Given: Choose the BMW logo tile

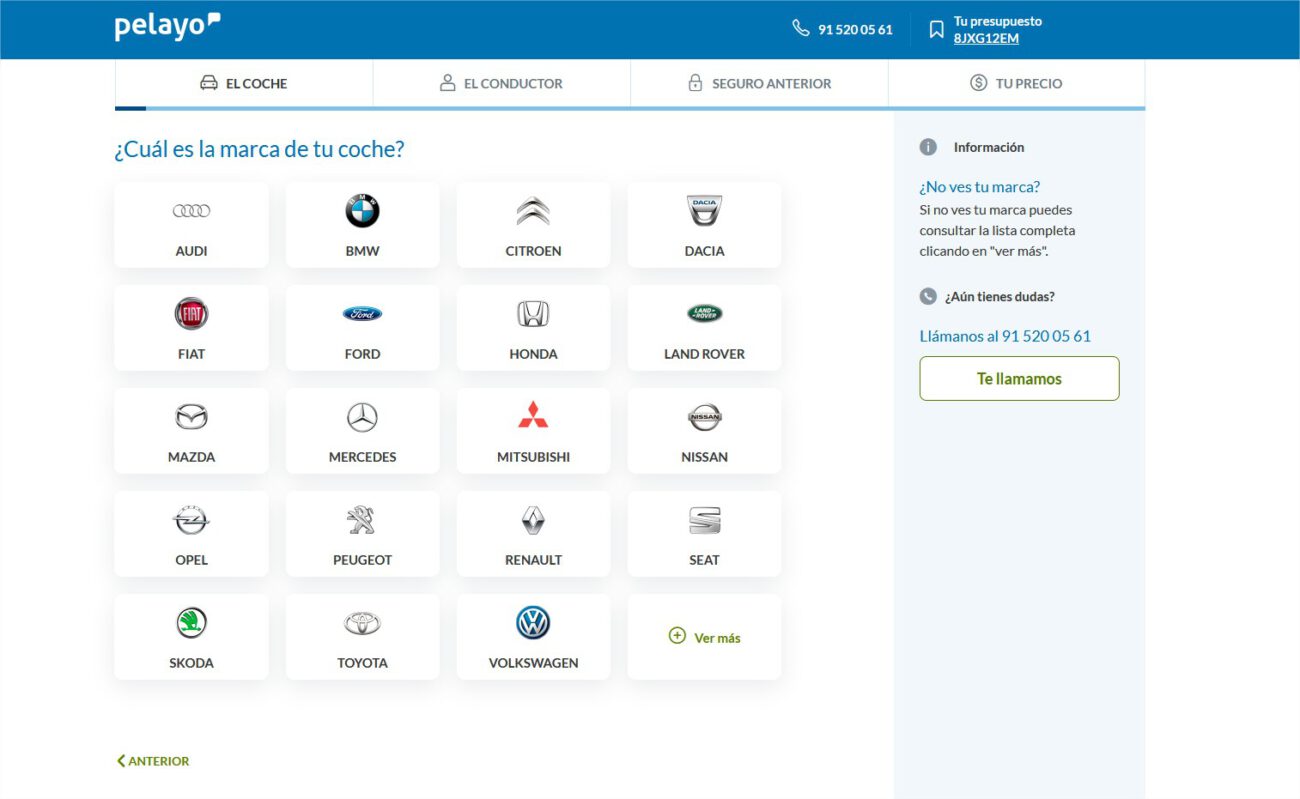Looking at the screenshot, I should [x=362, y=211].
